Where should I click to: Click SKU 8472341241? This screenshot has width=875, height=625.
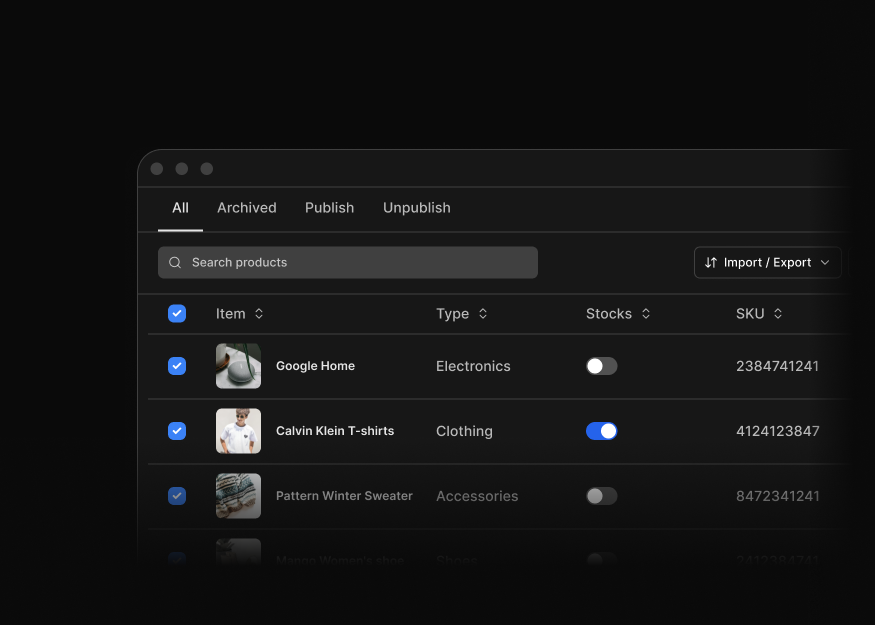[x=778, y=496]
